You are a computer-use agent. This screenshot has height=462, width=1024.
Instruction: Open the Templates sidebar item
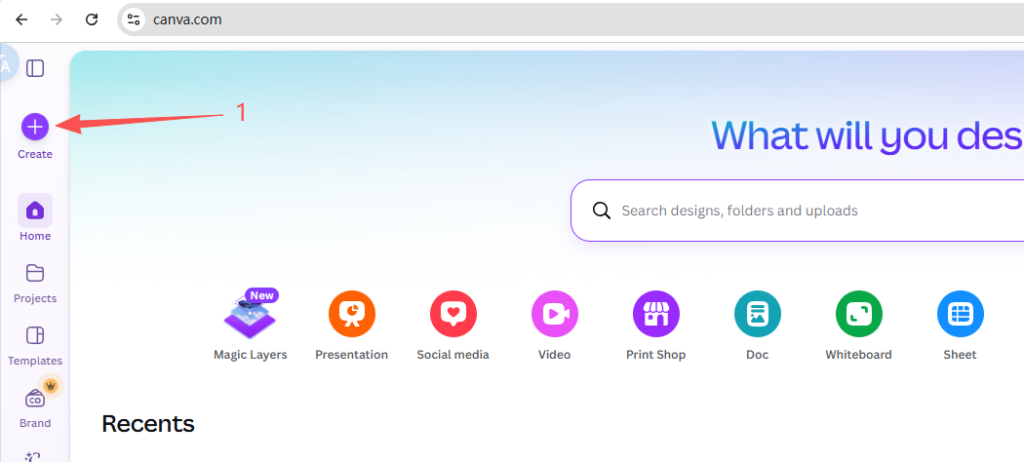click(x=35, y=346)
